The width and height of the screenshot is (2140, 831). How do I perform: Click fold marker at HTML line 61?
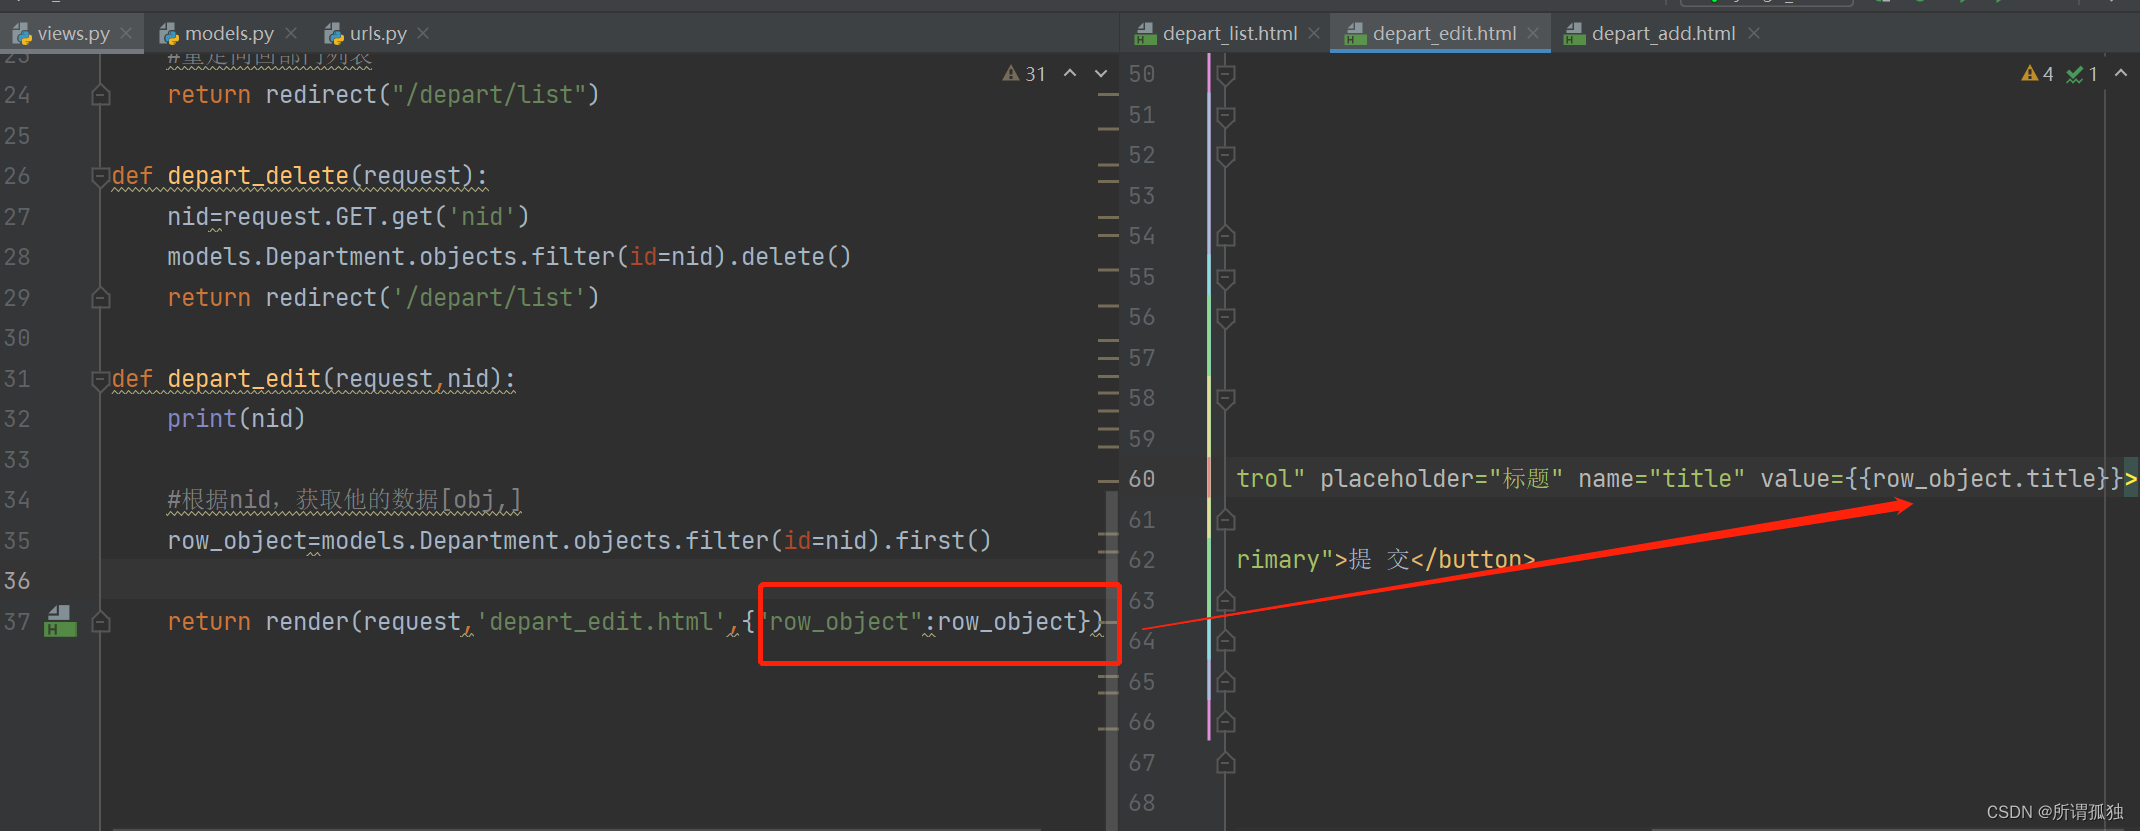pyautogui.click(x=1226, y=520)
